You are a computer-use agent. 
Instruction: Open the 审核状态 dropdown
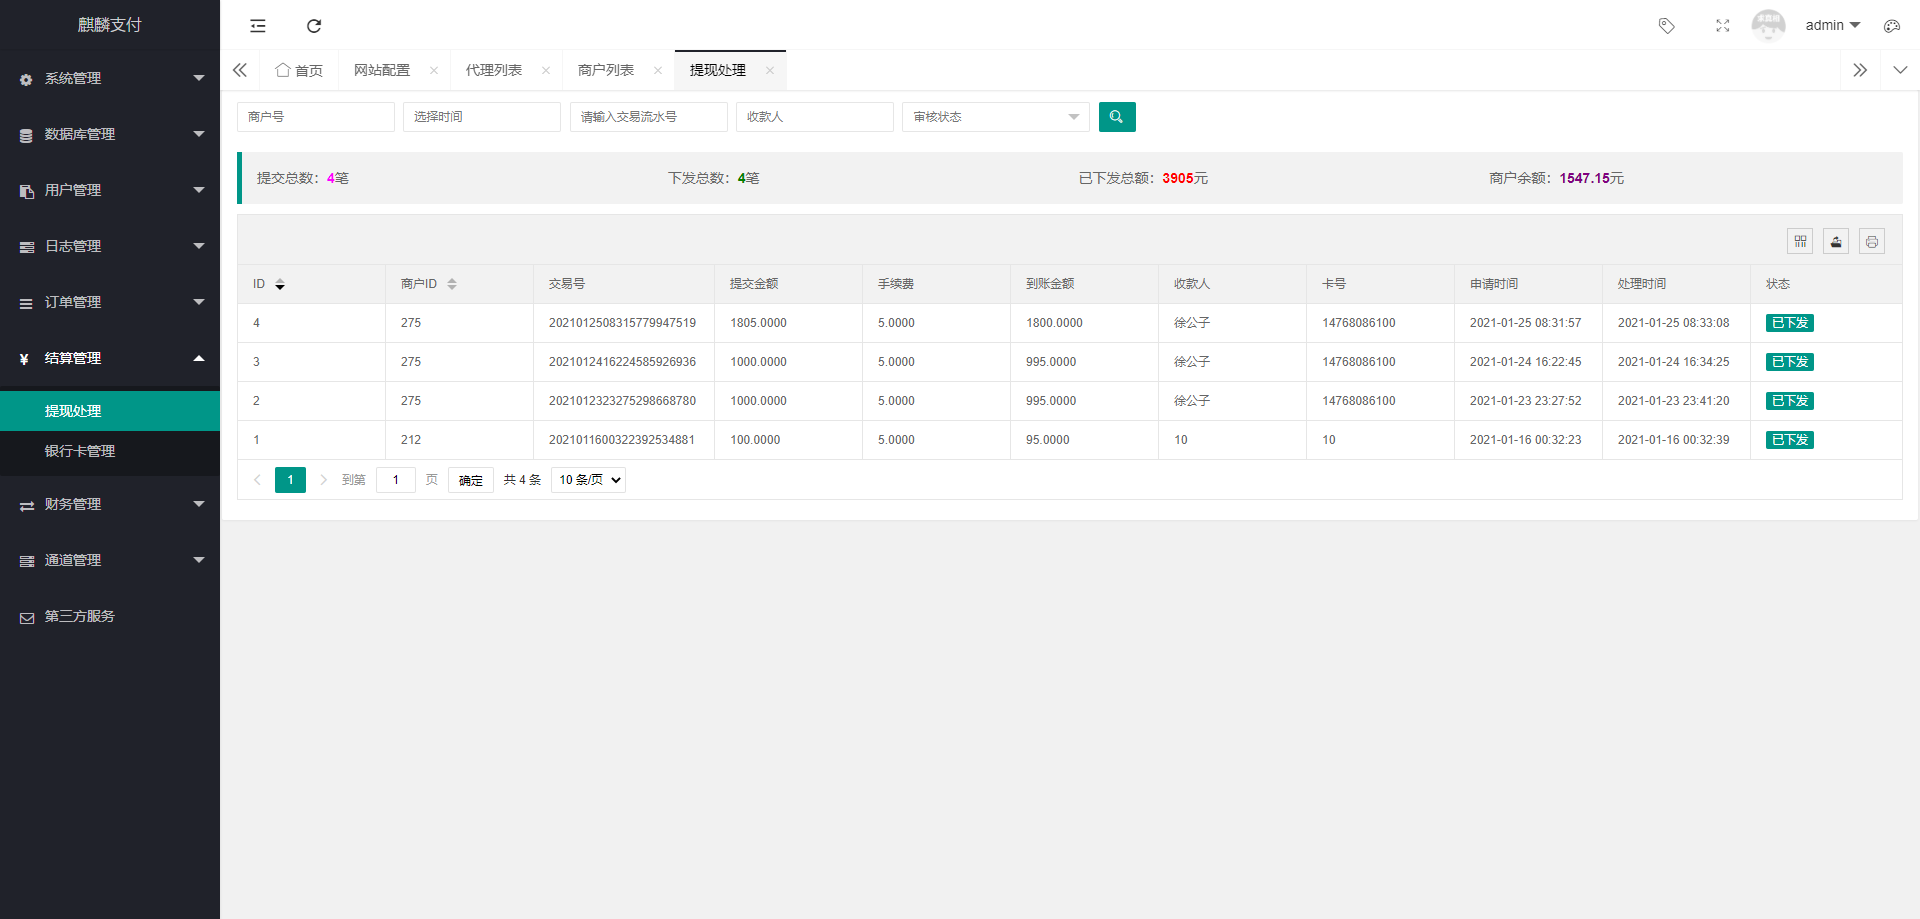click(x=994, y=116)
